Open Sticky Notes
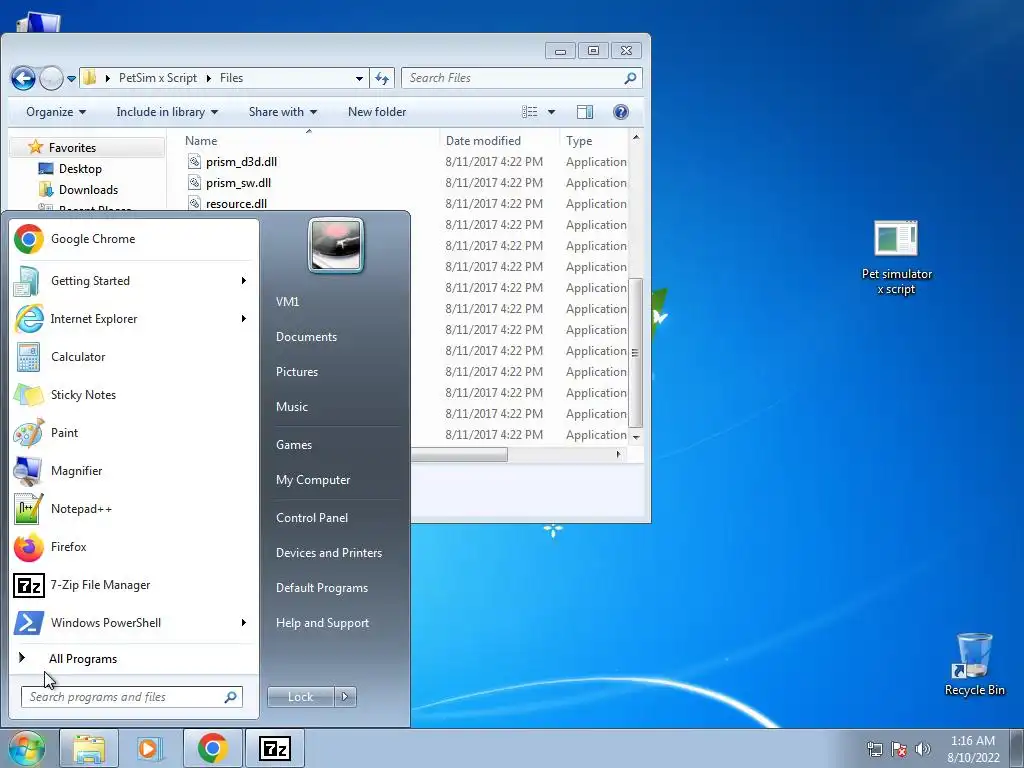Image resolution: width=1024 pixels, height=768 pixels. pos(134,394)
